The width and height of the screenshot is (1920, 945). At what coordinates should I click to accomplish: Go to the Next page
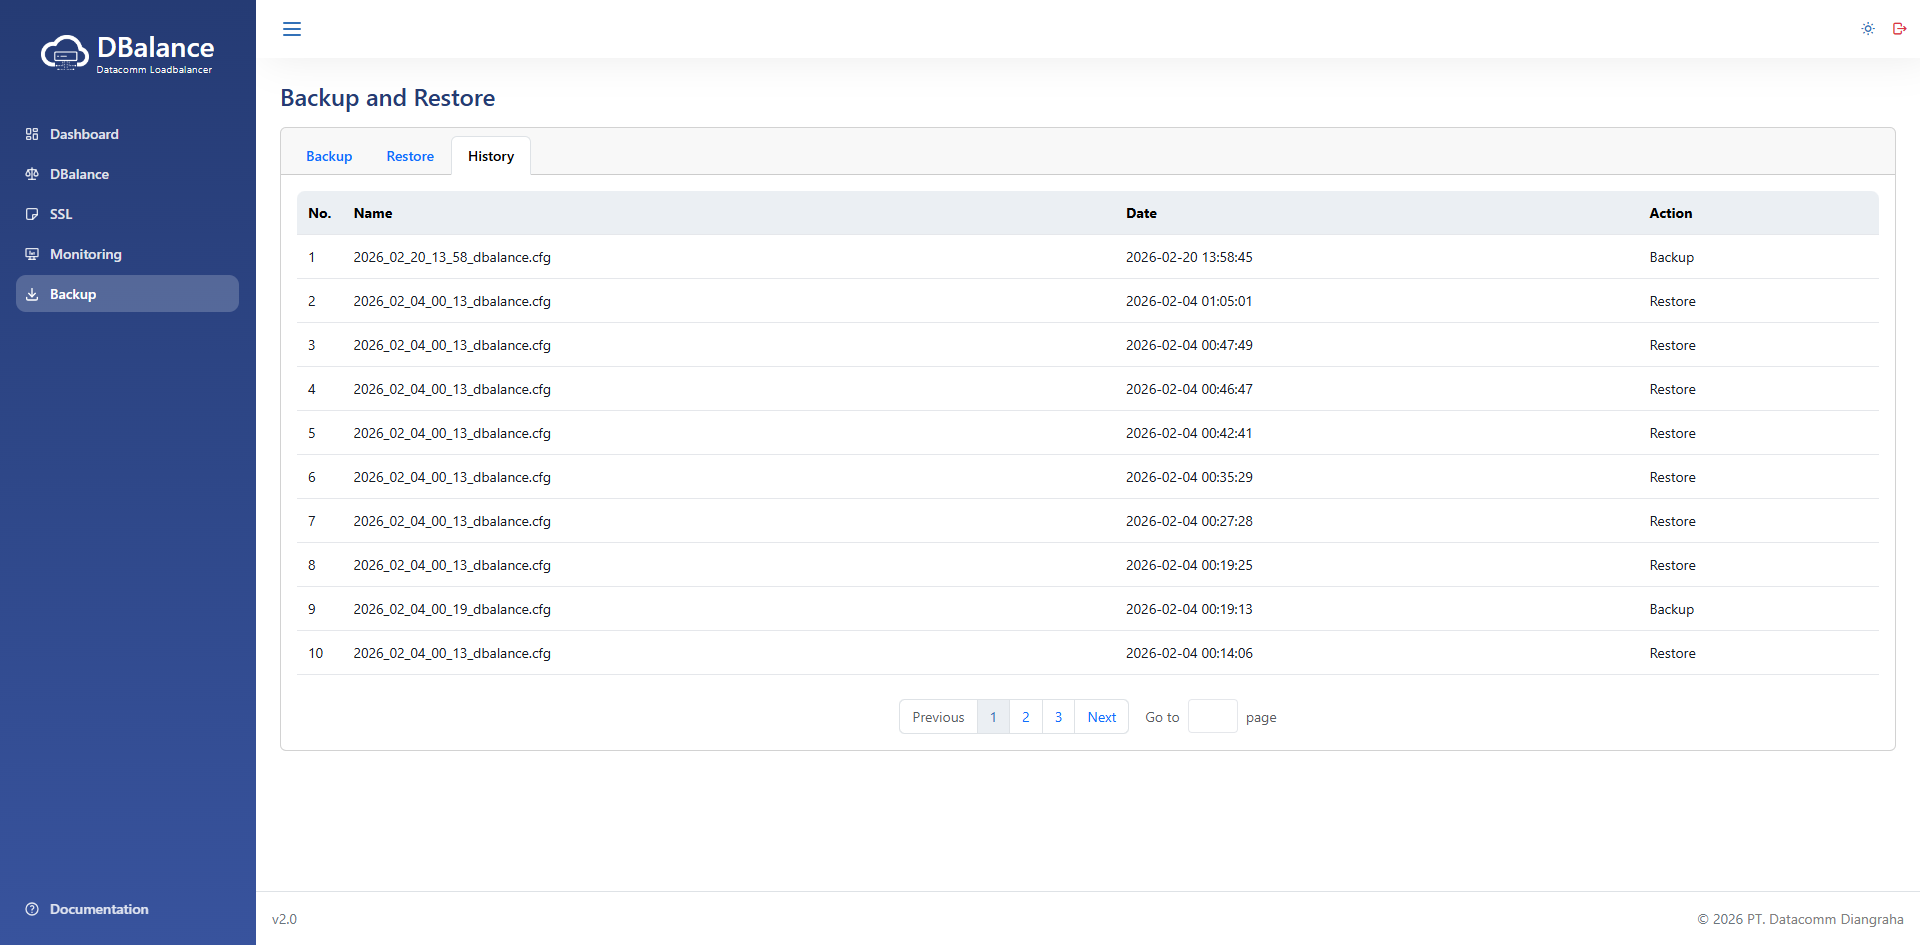(x=1101, y=717)
